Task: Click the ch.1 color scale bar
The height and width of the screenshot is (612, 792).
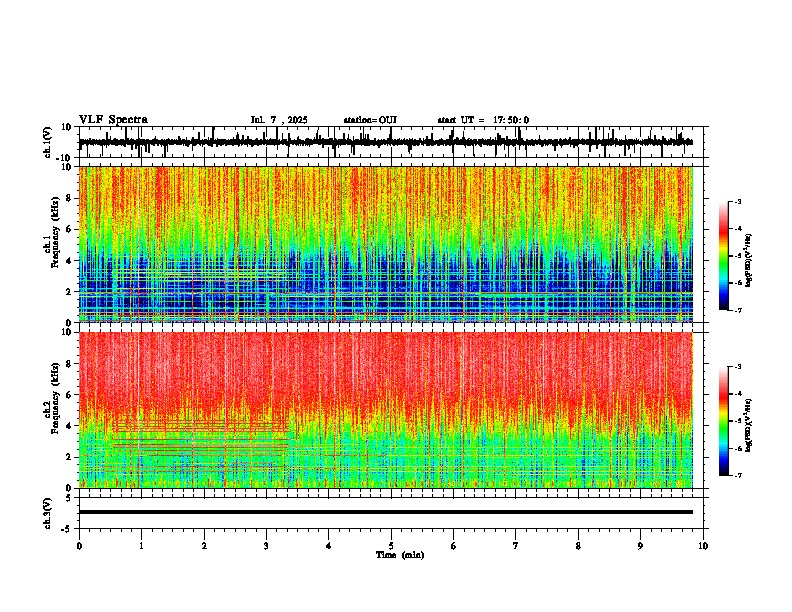Action: point(724,256)
